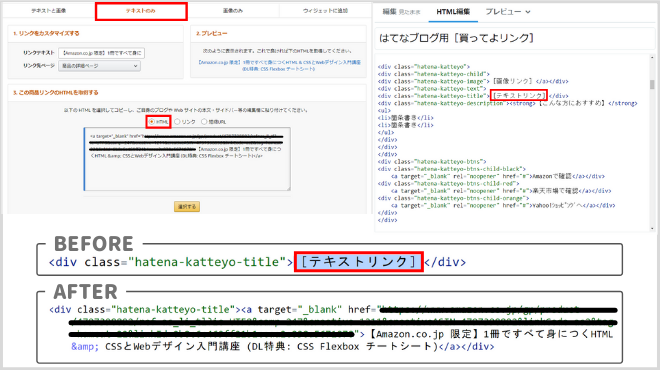Grab the HTML editor vertical scrollbar thumb
This screenshot has height=370, width=660.
652,84
